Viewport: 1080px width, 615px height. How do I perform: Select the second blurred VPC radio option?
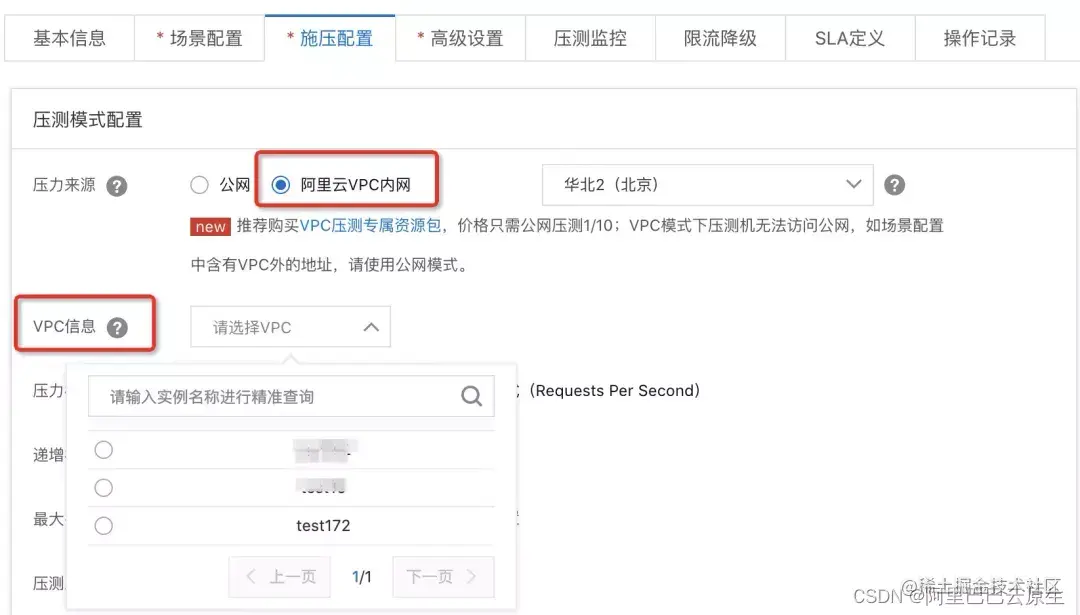tap(103, 488)
